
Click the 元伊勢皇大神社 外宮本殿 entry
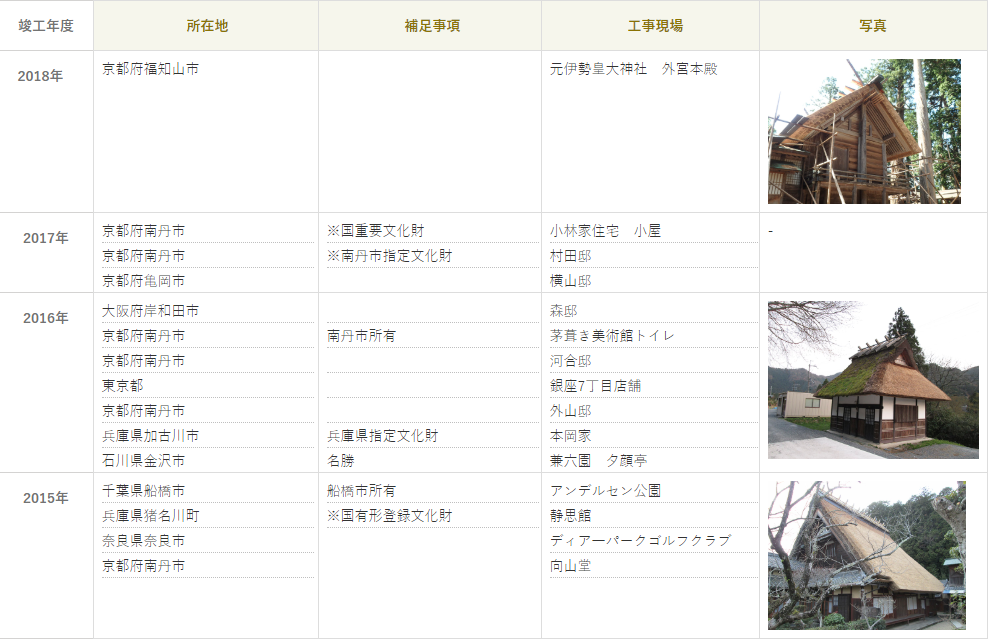(x=633, y=69)
